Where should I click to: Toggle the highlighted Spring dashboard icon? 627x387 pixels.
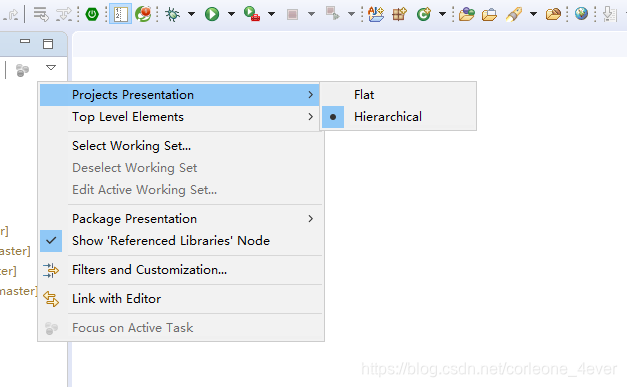[120, 14]
